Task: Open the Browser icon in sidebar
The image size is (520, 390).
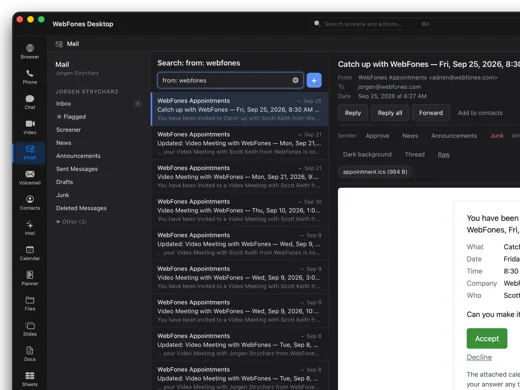Action: [x=30, y=48]
